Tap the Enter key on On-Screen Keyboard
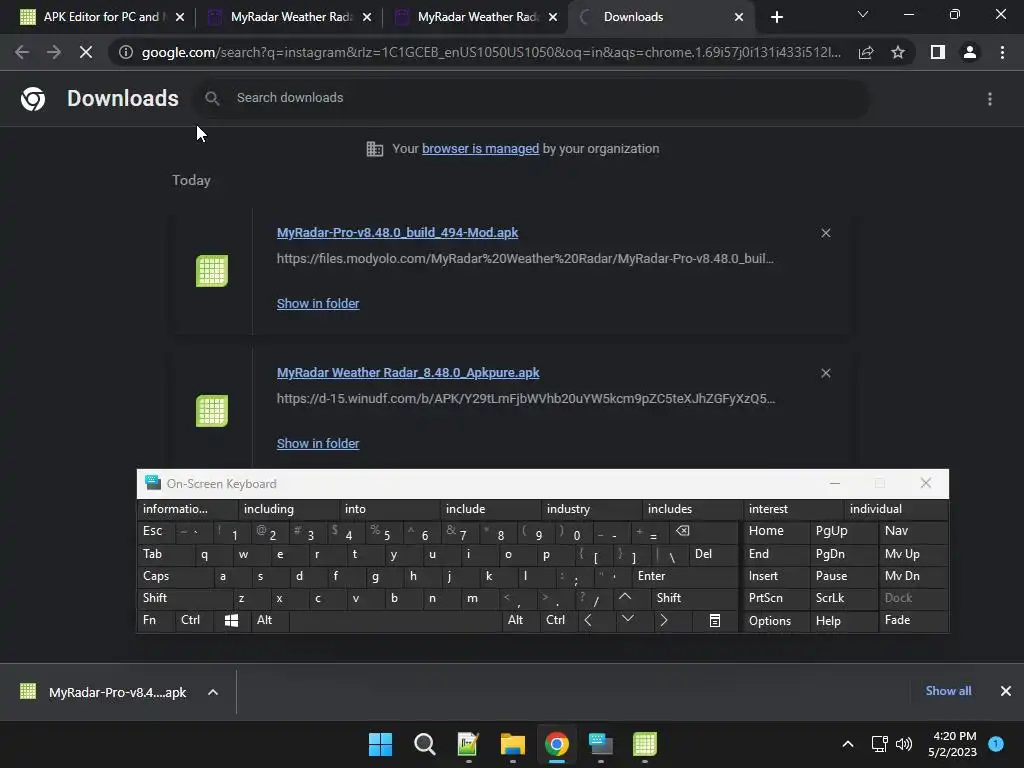This screenshot has width=1024, height=768. [x=684, y=576]
